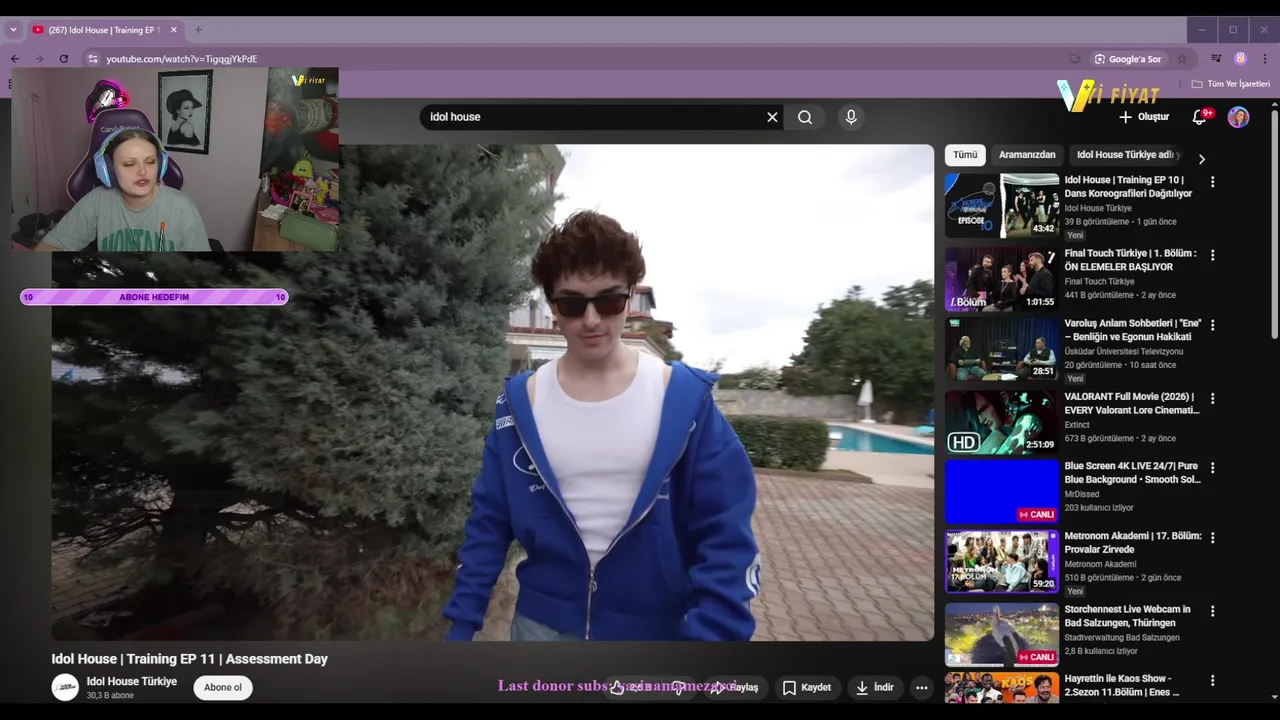Open the YouTube account avatar menu

coord(1238,117)
